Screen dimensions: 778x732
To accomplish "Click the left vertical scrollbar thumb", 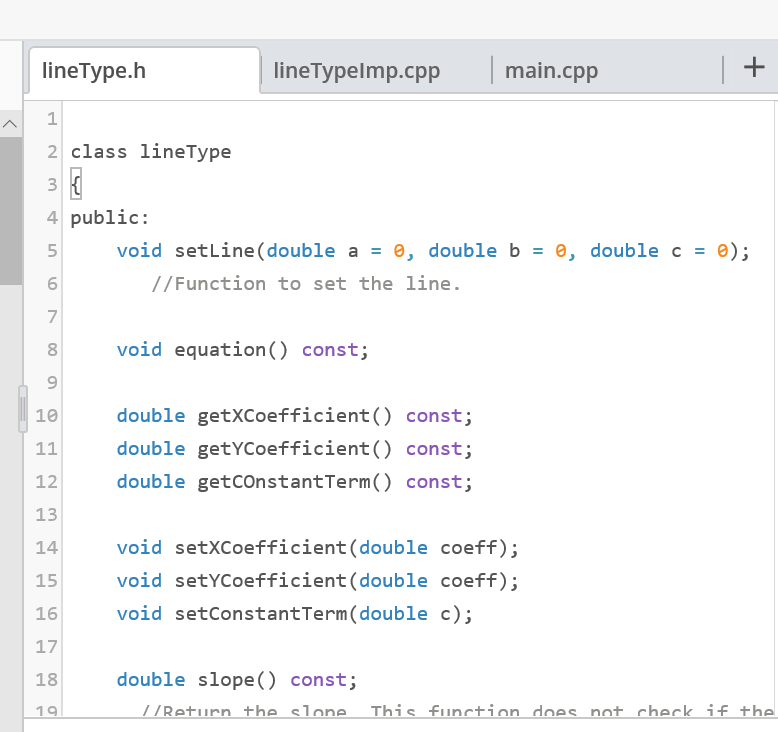I will 10,211.
